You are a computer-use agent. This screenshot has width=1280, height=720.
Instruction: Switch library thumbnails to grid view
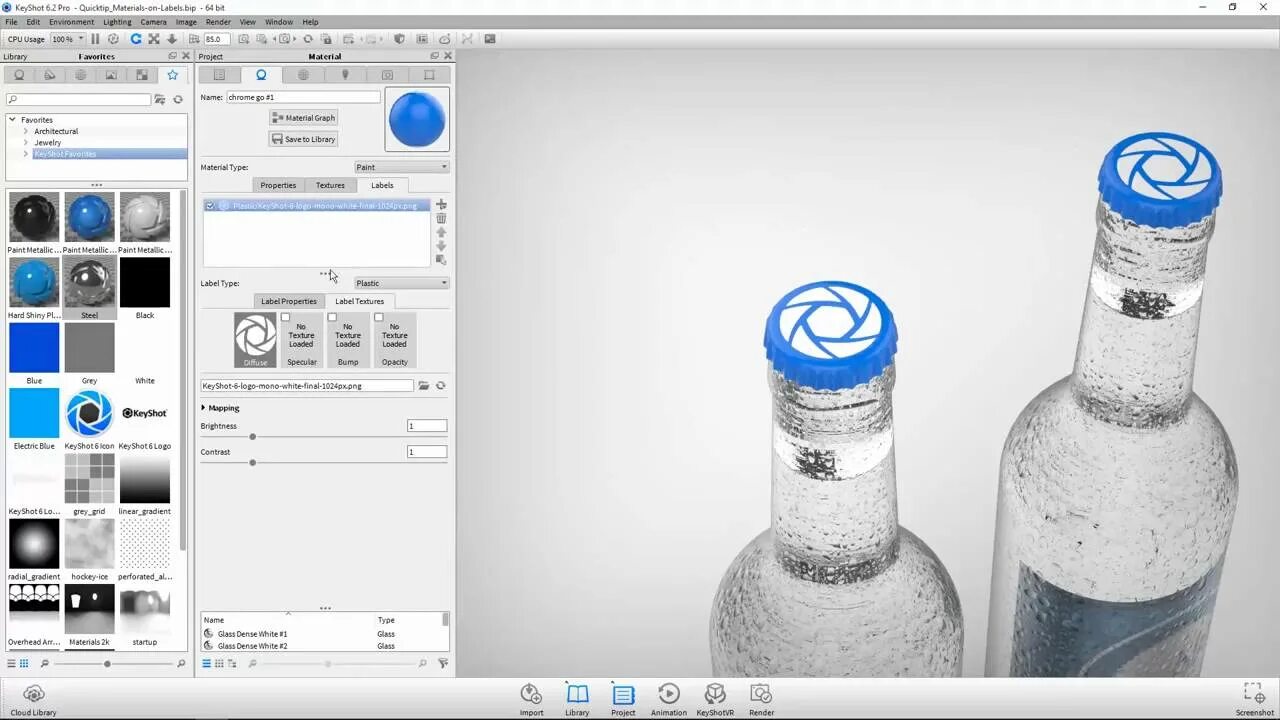click(x=24, y=663)
